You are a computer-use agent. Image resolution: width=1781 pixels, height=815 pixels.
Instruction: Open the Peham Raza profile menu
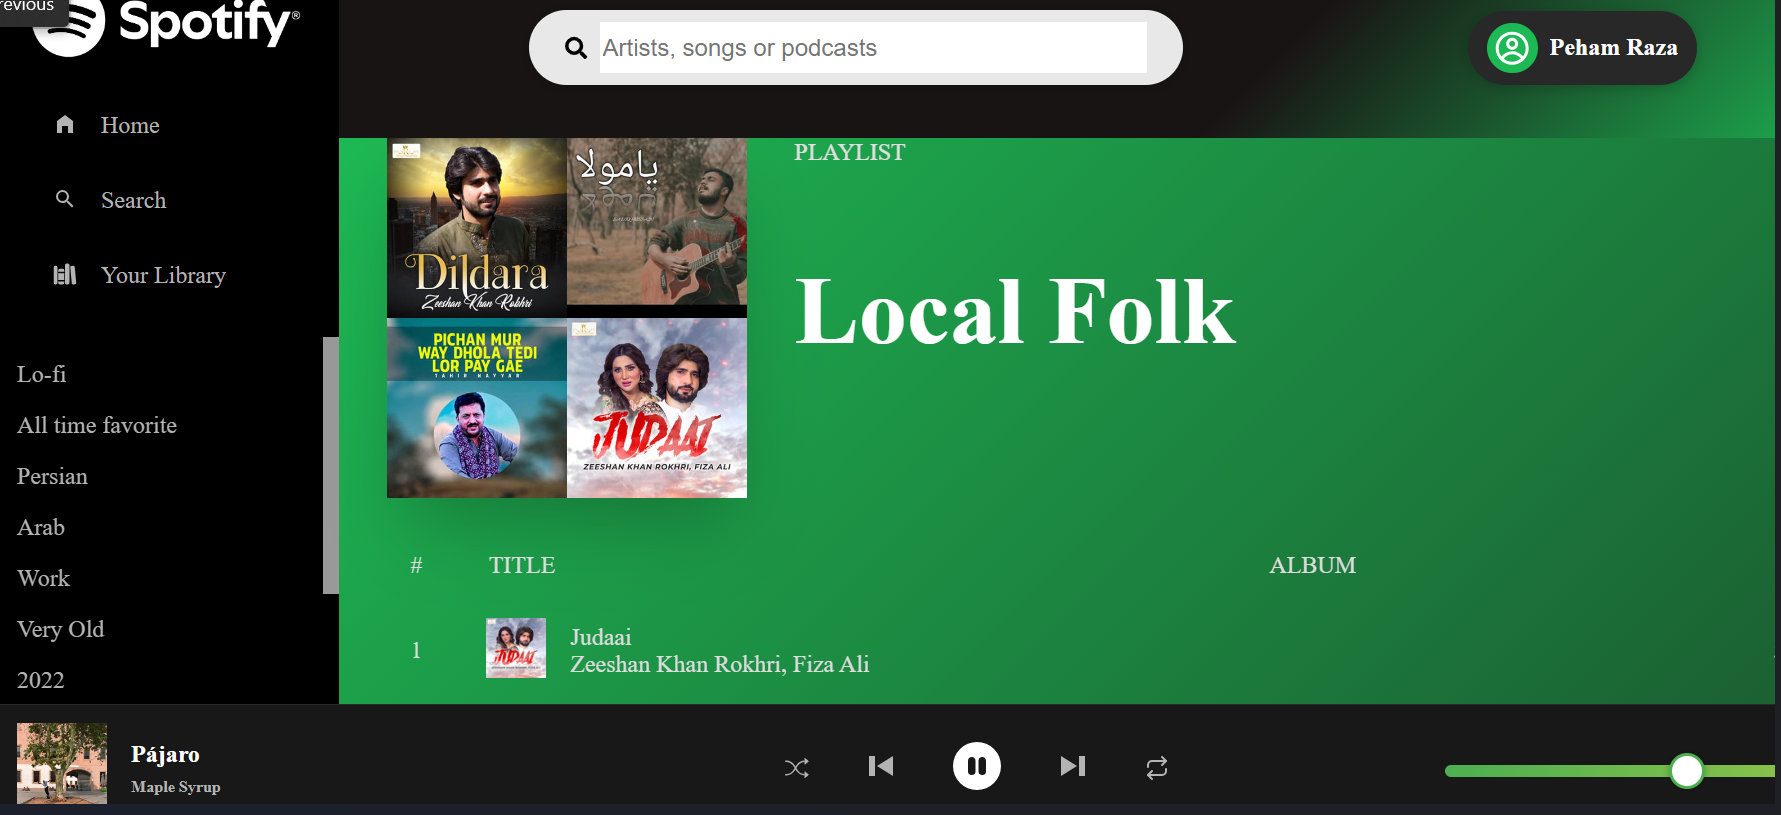click(x=1612, y=48)
